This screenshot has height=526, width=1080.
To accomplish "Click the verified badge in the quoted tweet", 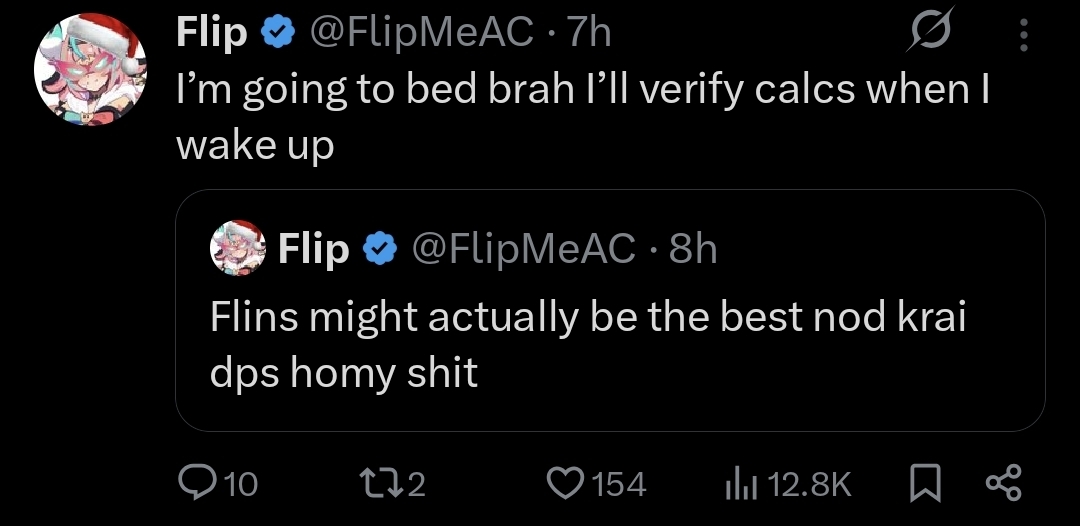I will click(380, 249).
